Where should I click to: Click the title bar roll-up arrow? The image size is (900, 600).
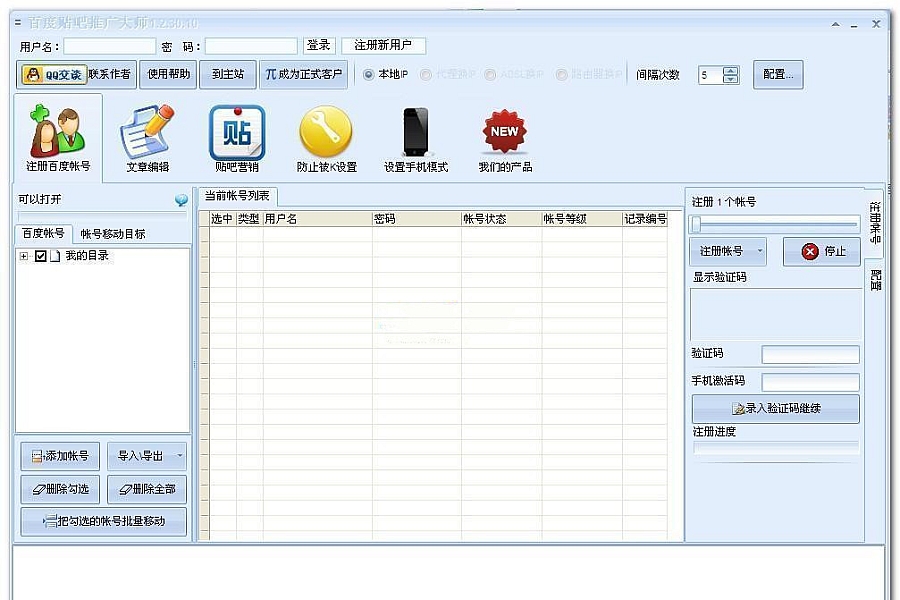pos(836,24)
